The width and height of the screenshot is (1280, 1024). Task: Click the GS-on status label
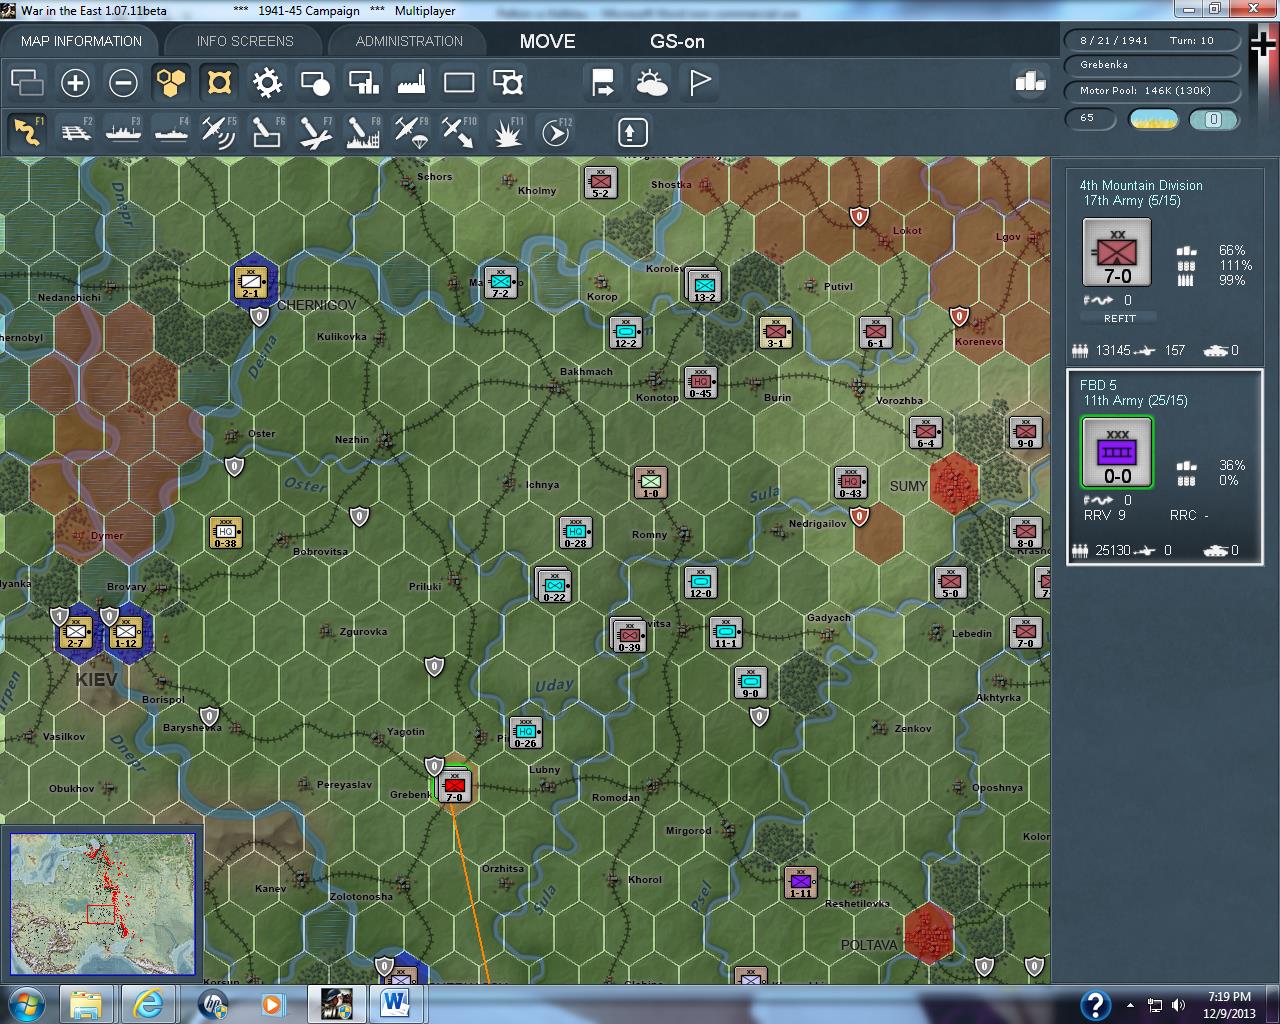coord(677,41)
